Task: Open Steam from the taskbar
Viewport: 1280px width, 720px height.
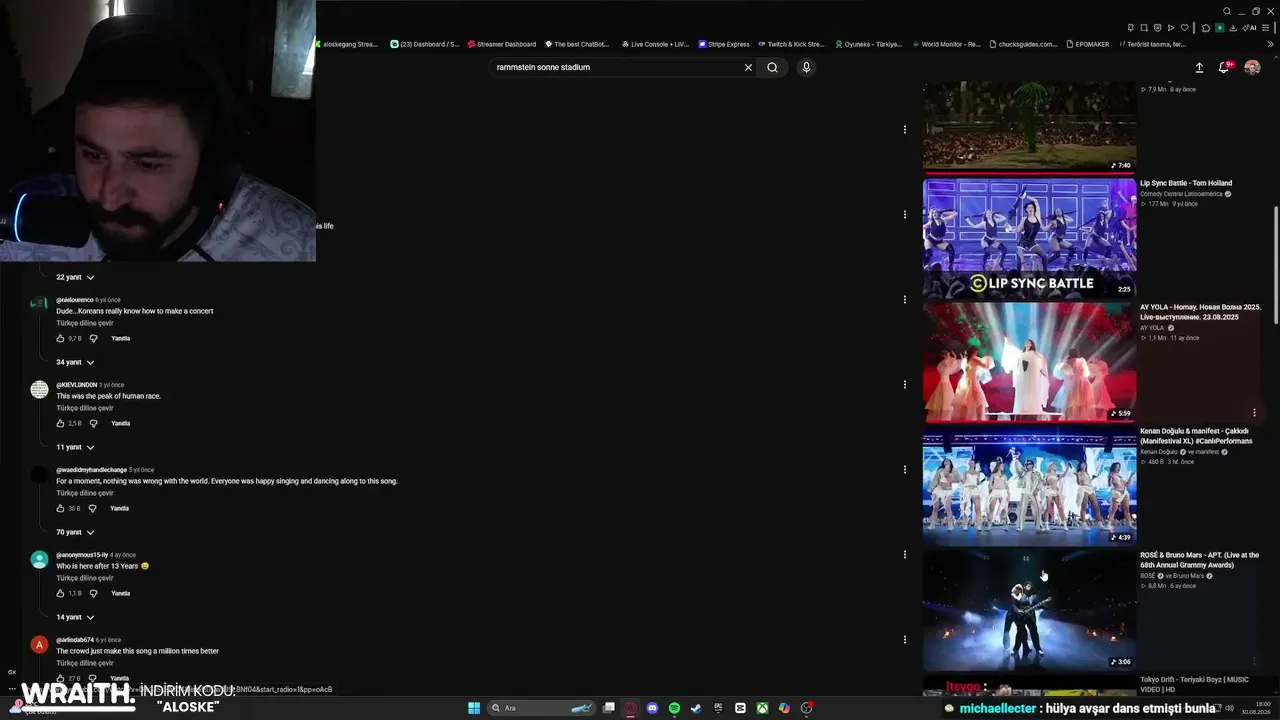Action: tap(696, 708)
